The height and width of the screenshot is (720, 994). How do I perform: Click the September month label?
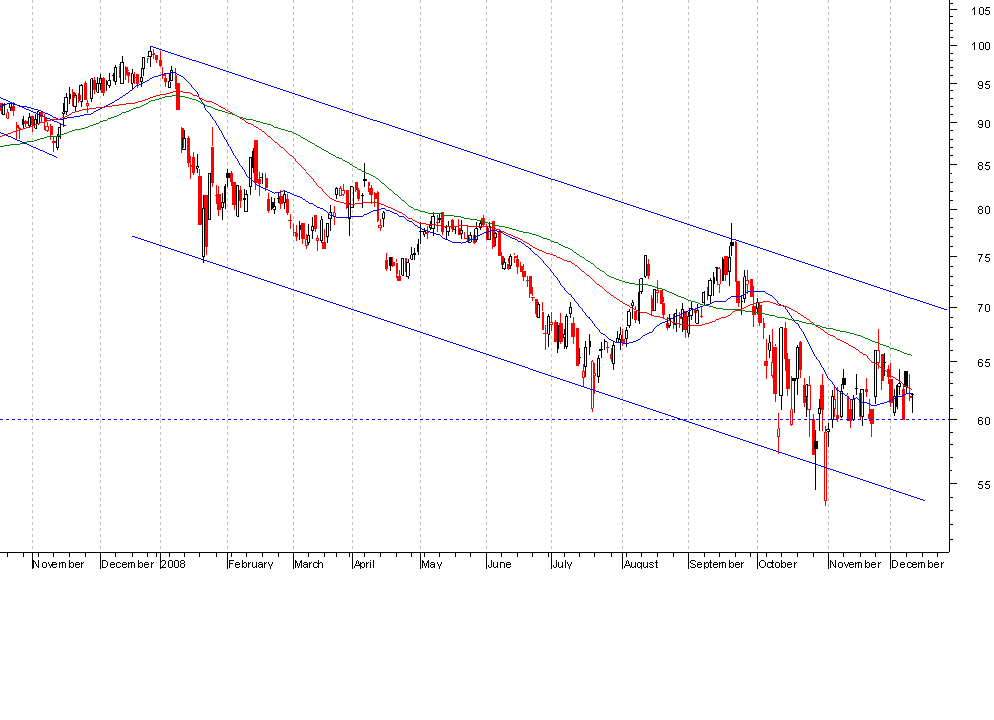(x=717, y=564)
